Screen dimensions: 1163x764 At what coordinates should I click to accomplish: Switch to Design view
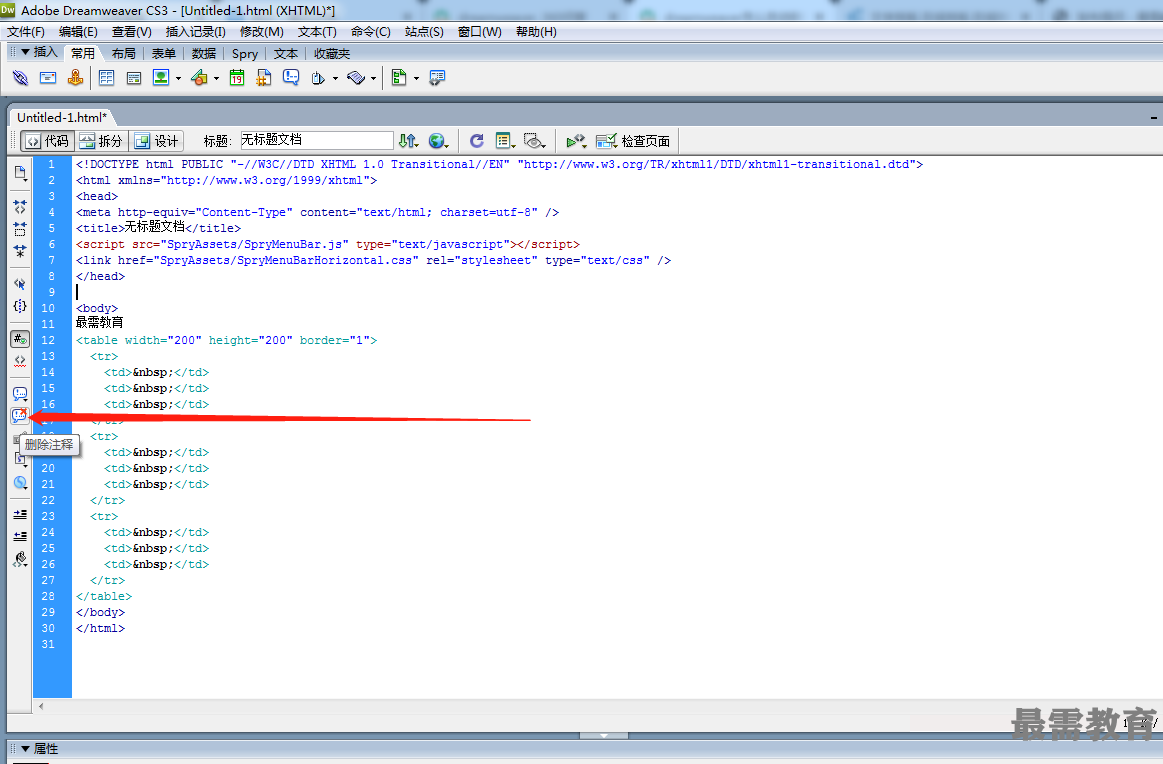(157, 141)
